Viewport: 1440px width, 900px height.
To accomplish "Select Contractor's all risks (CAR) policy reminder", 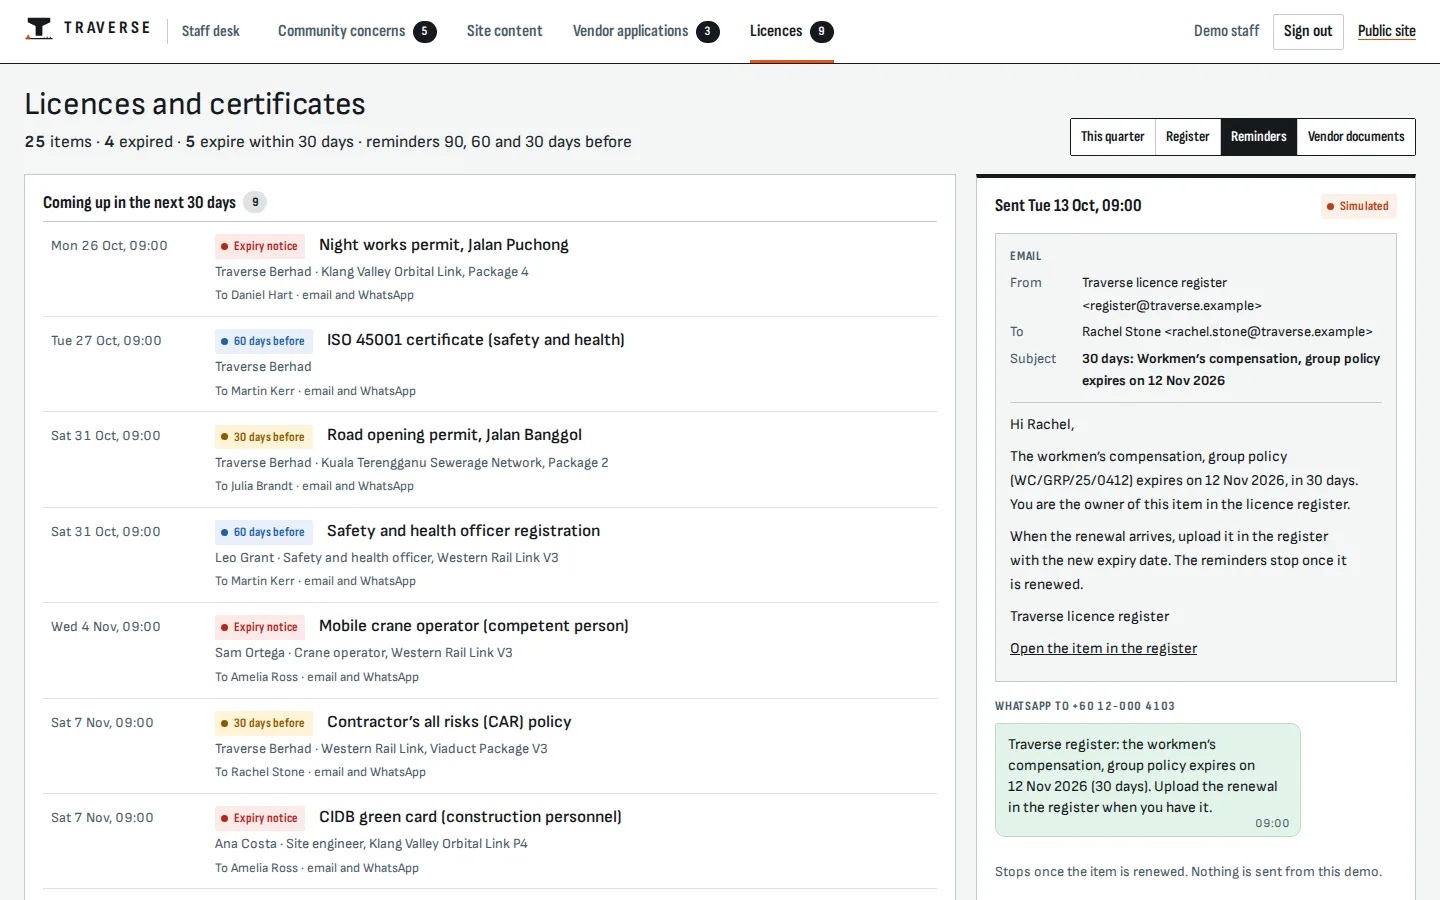I will (x=490, y=746).
